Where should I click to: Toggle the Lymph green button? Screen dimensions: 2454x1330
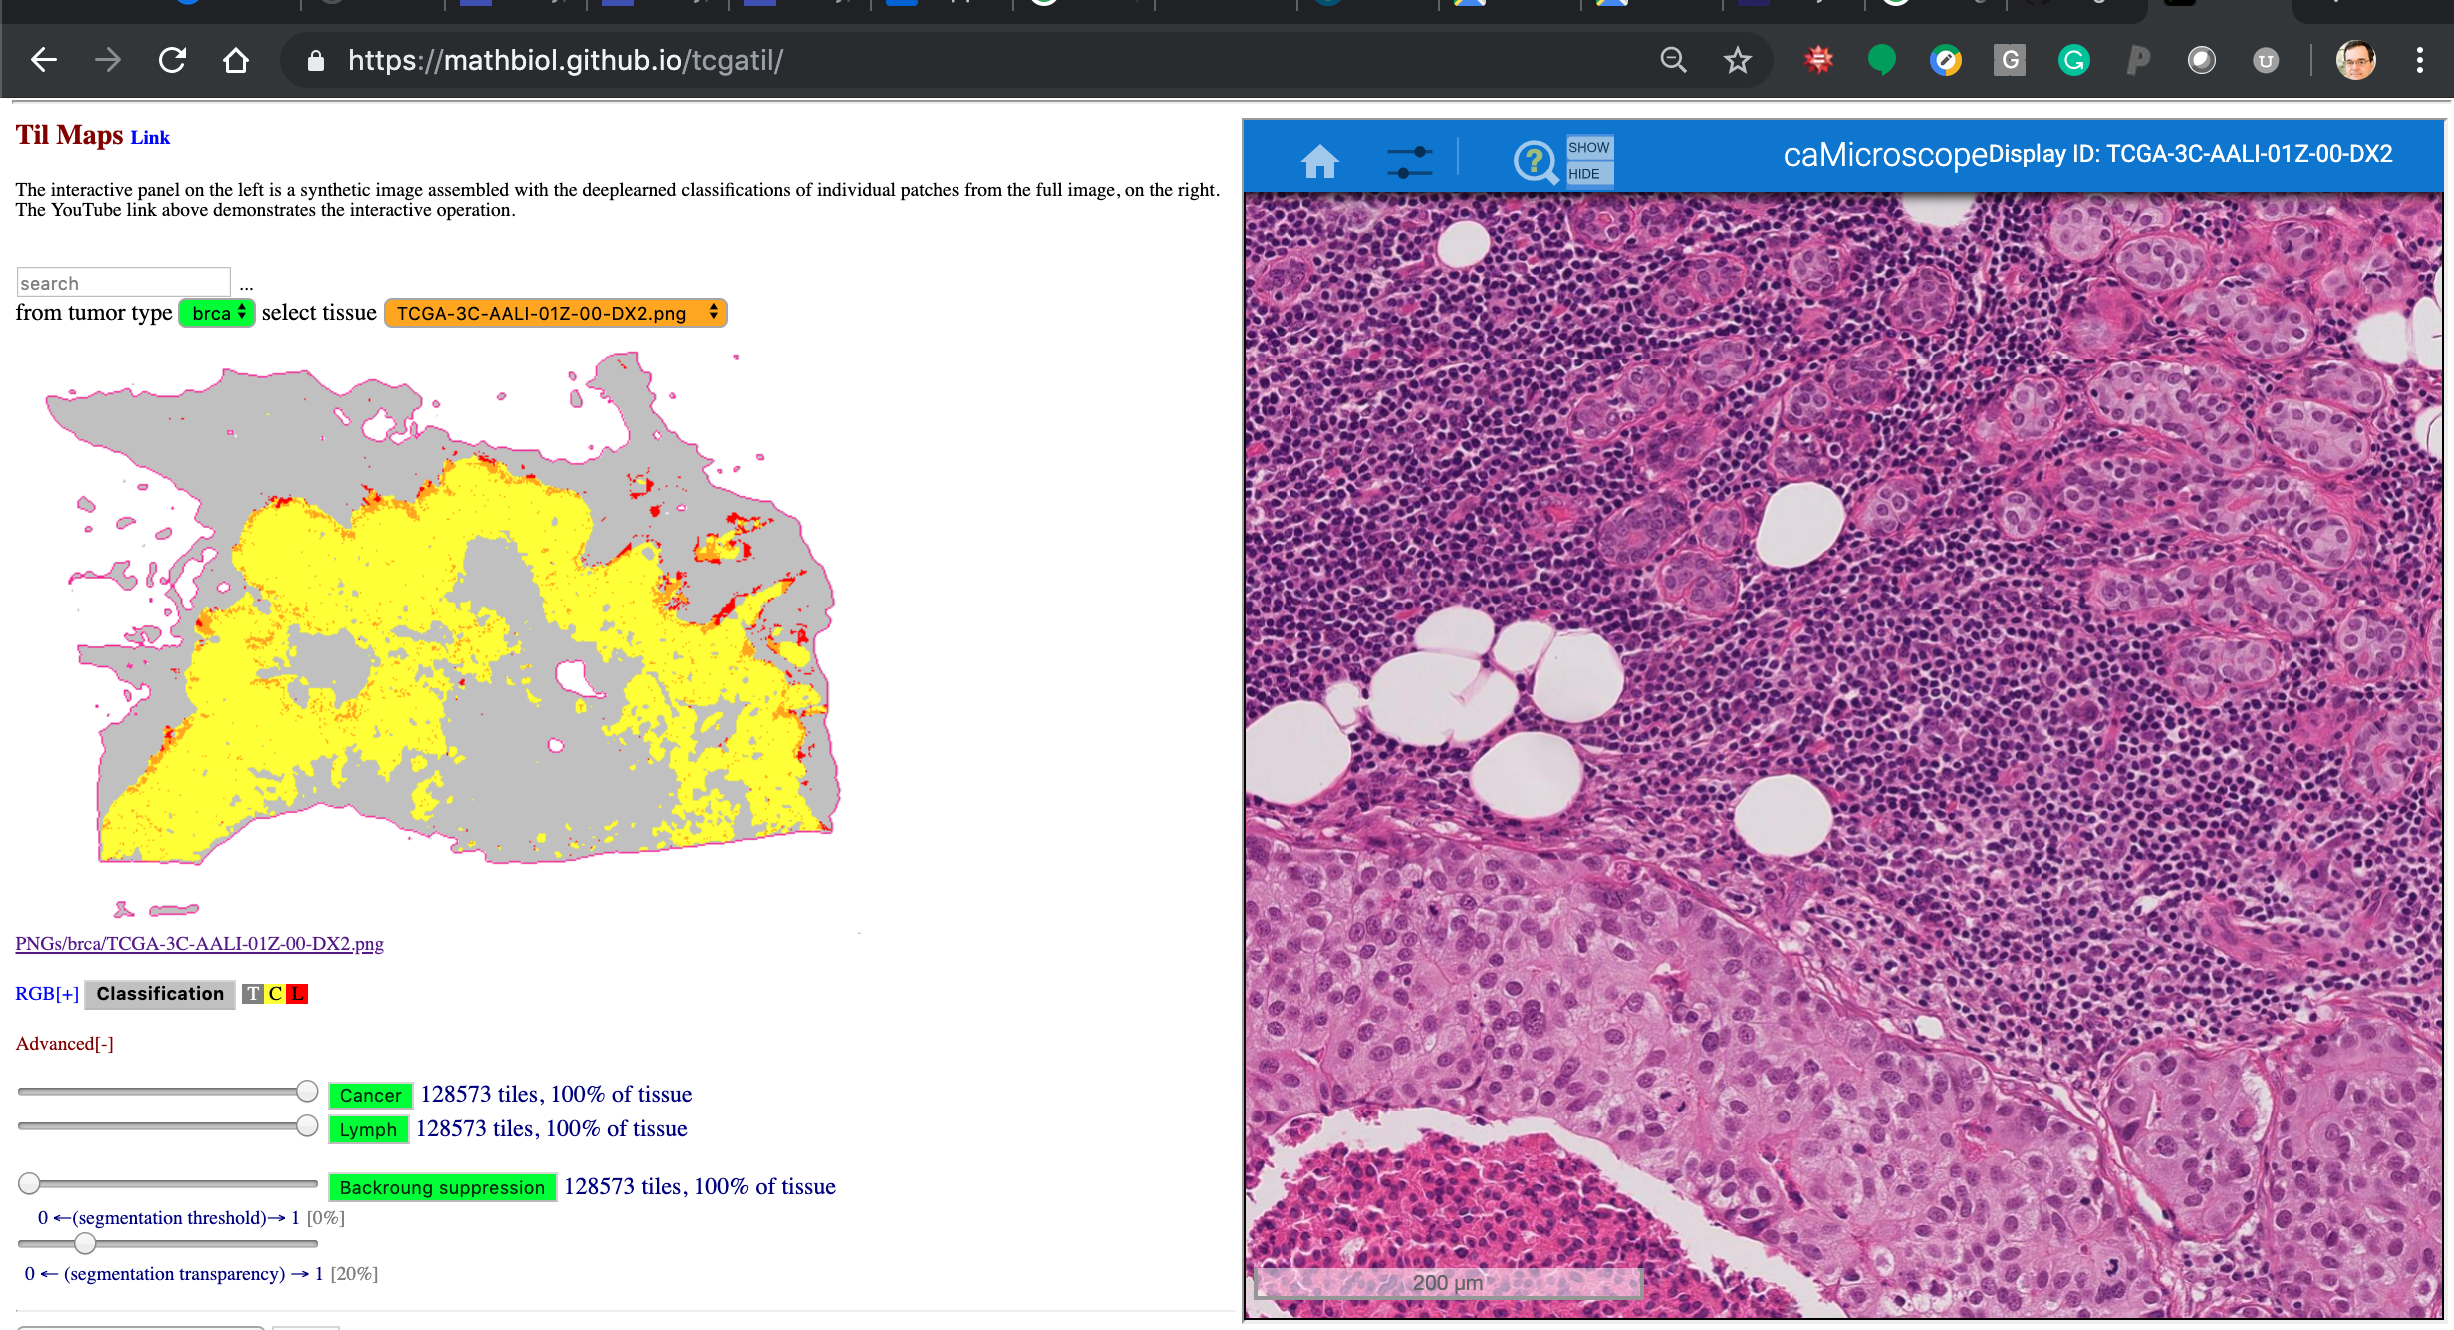368,1129
